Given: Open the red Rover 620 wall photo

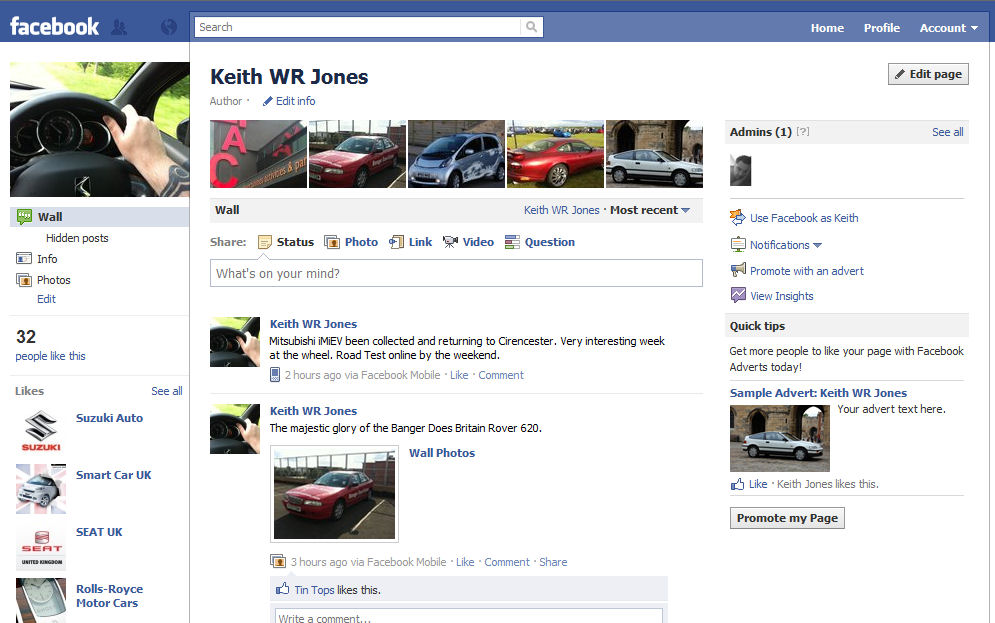Looking at the screenshot, I should pos(334,493).
